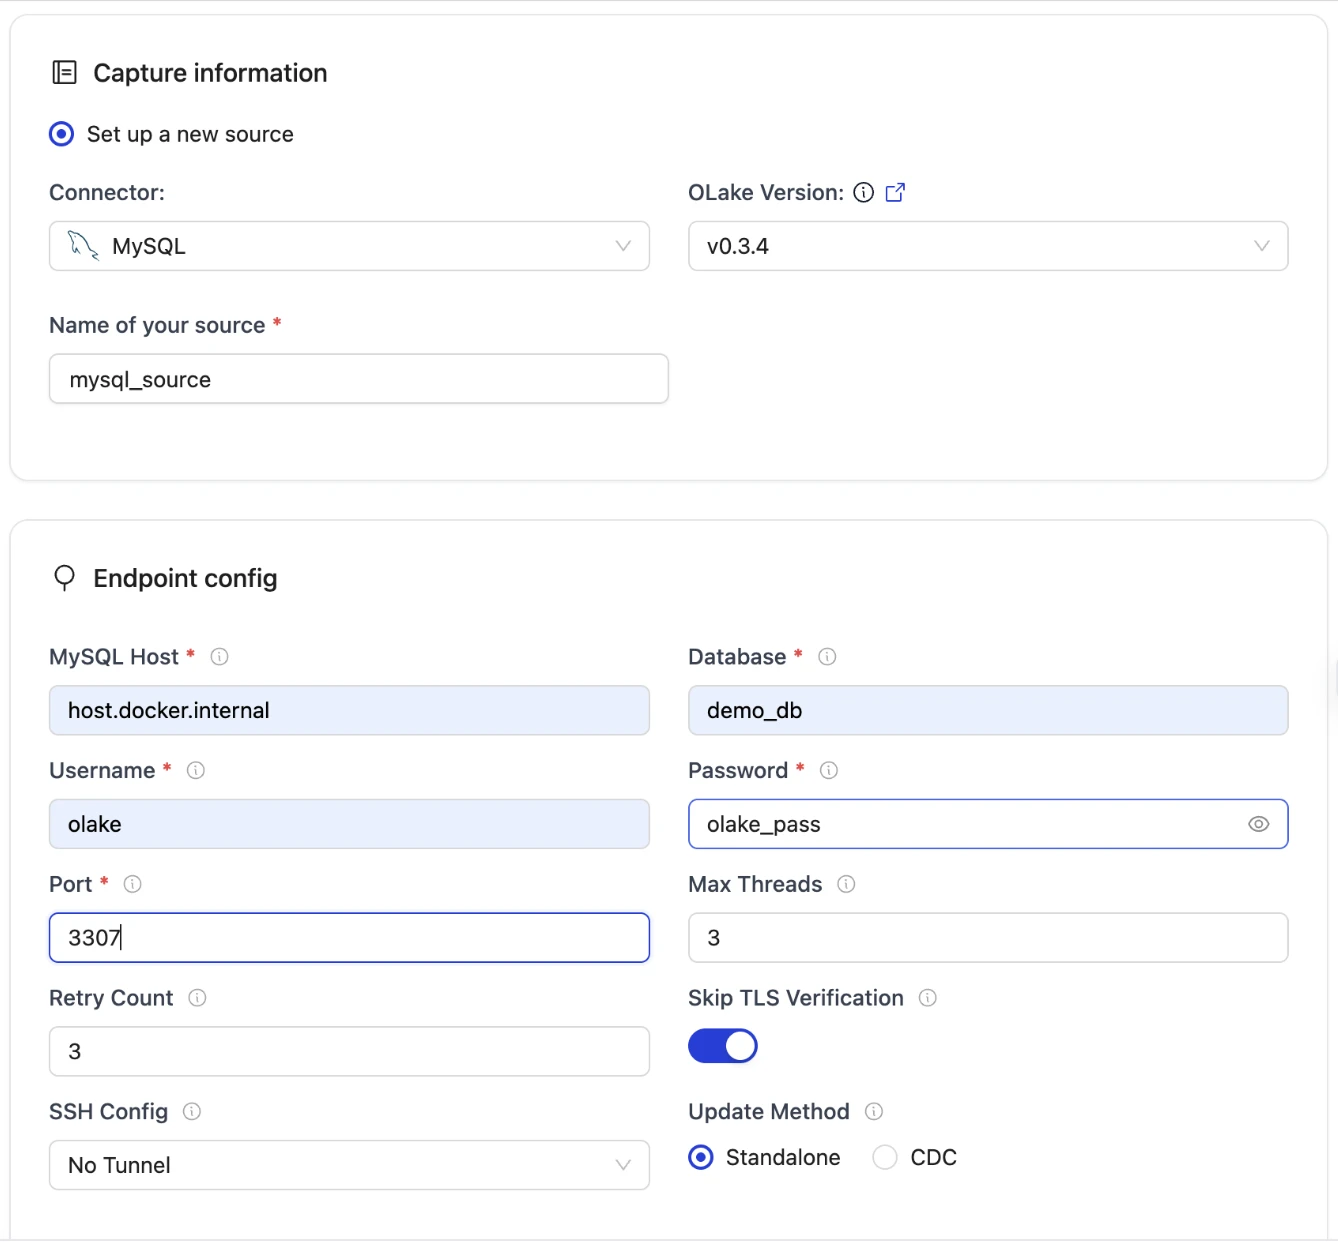Click info icon beside Password label
1338x1242 pixels.
tap(829, 771)
